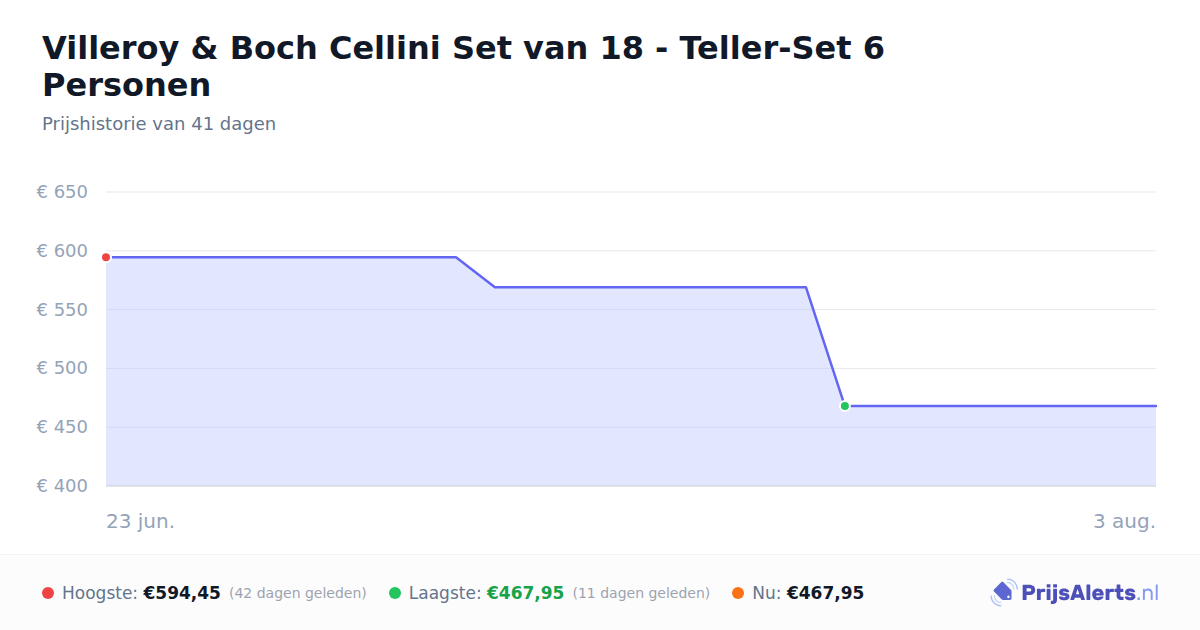Click the orange Nu legend dot
Image resolution: width=1200 pixels, height=630 pixels.
(x=738, y=593)
